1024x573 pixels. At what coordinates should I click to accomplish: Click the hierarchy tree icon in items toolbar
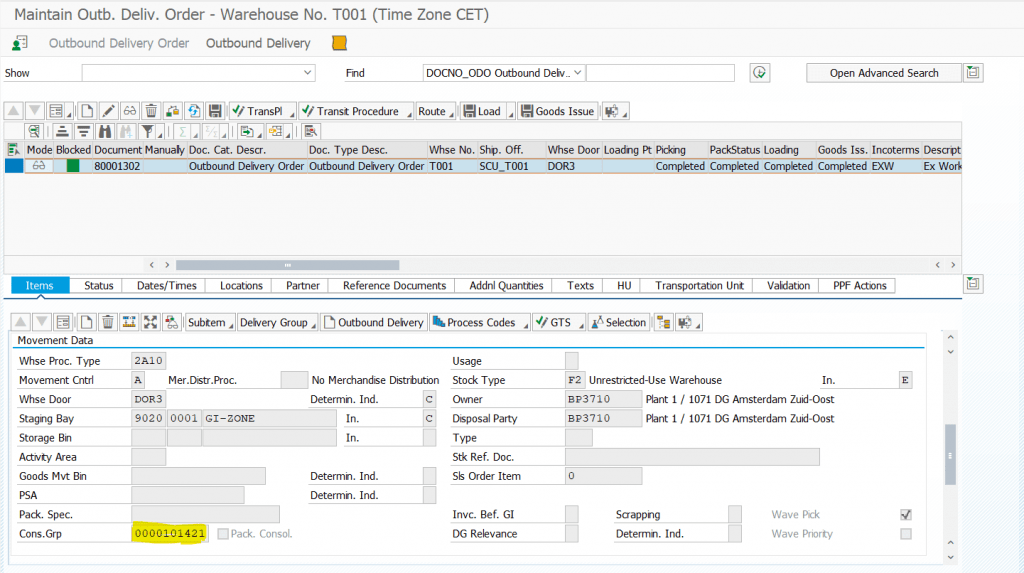click(x=664, y=322)
